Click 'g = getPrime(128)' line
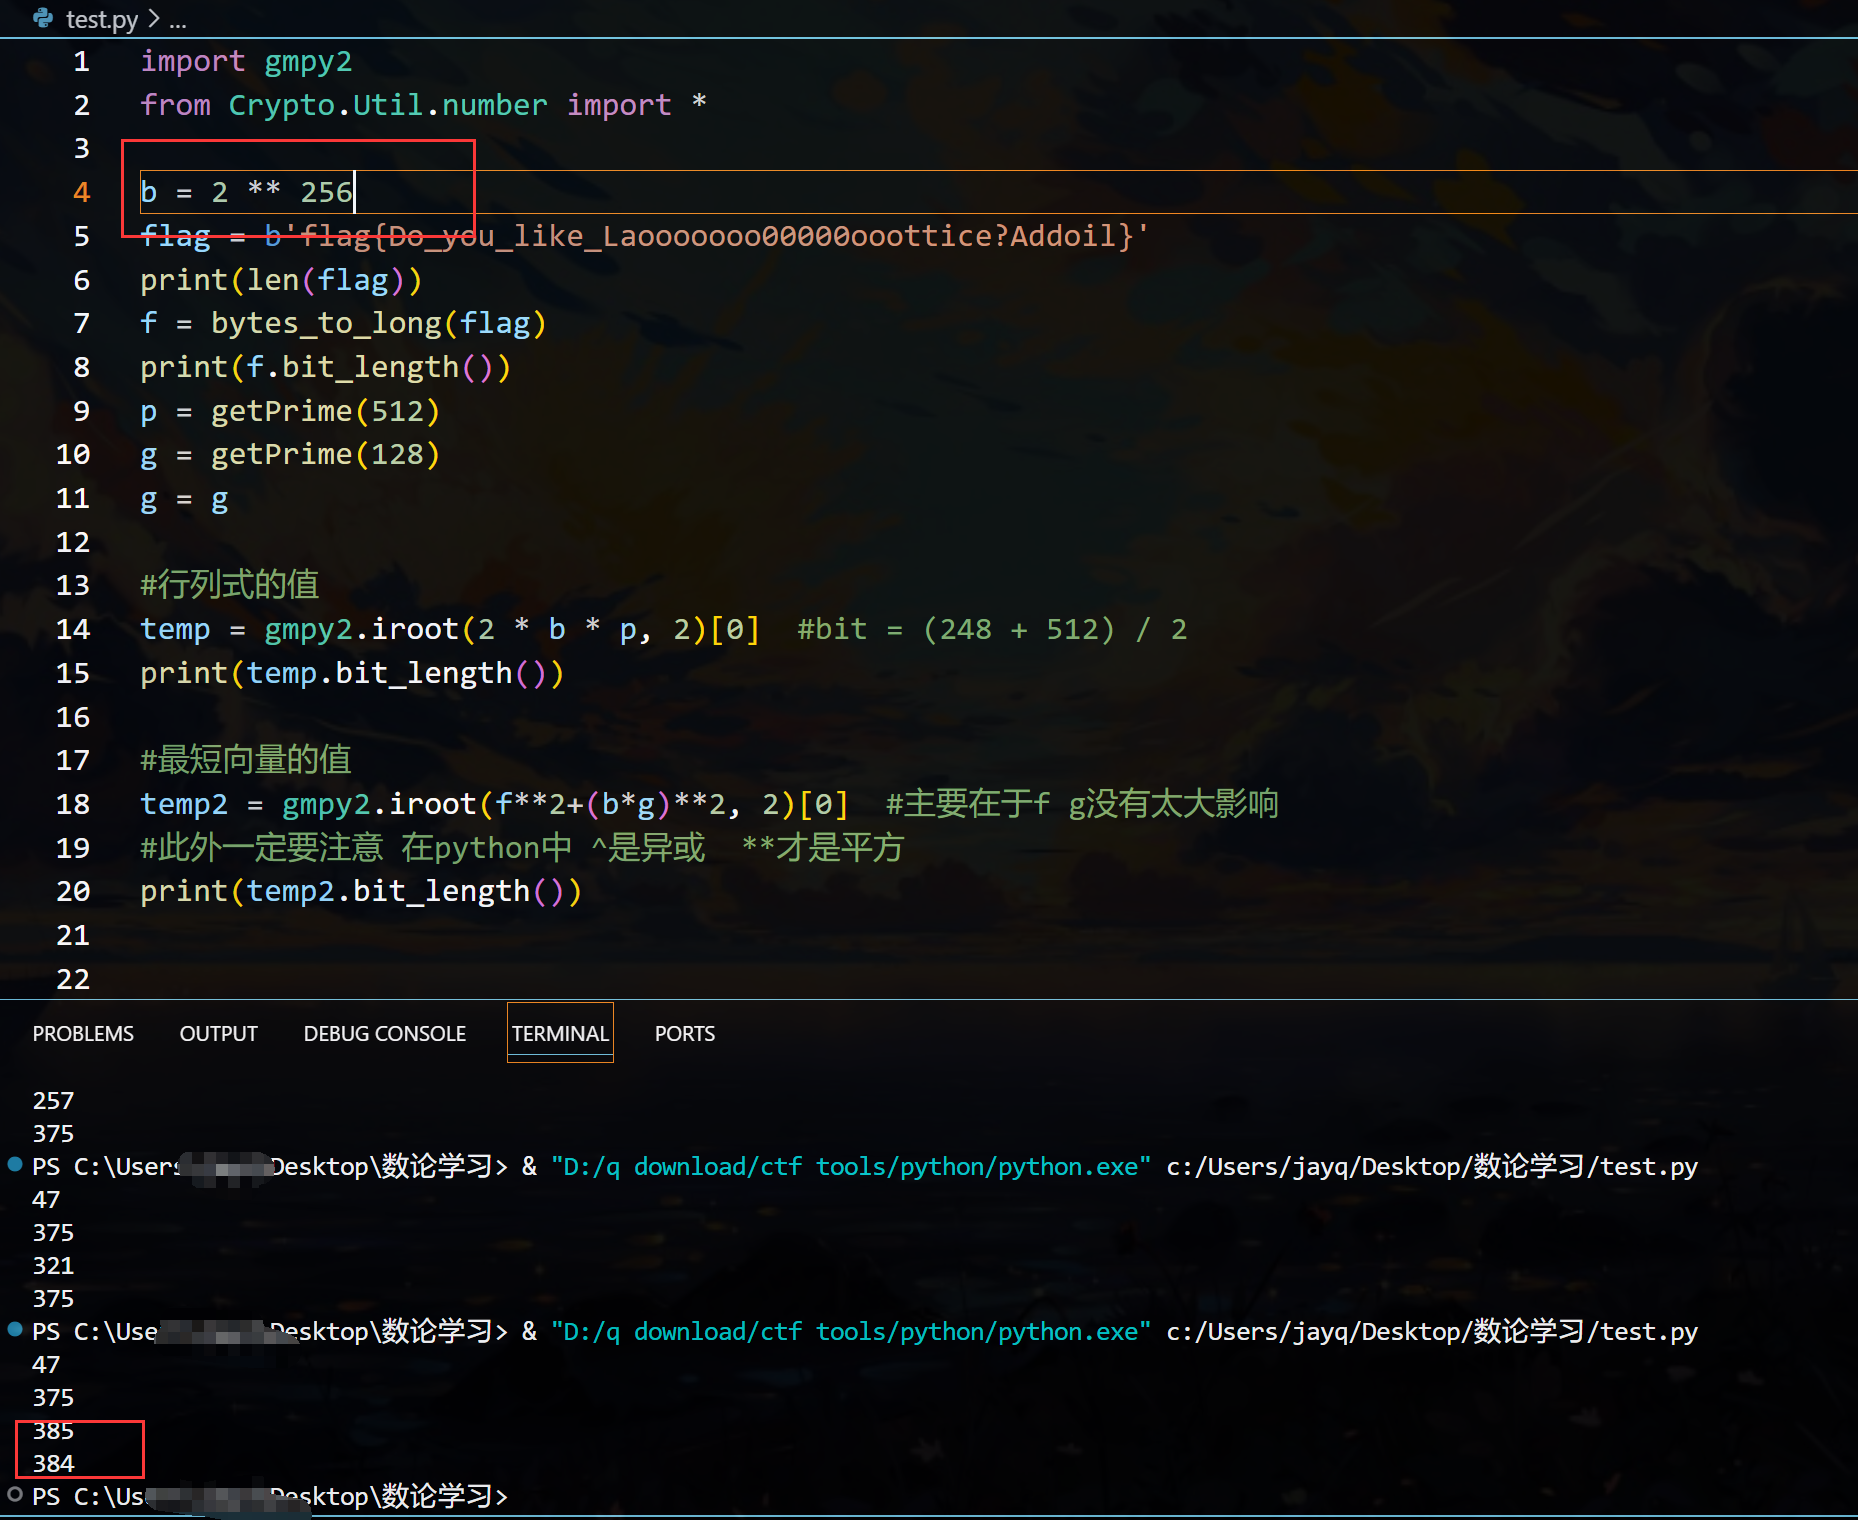This screenshot has height=1520, width=1858. click(290, 454)
